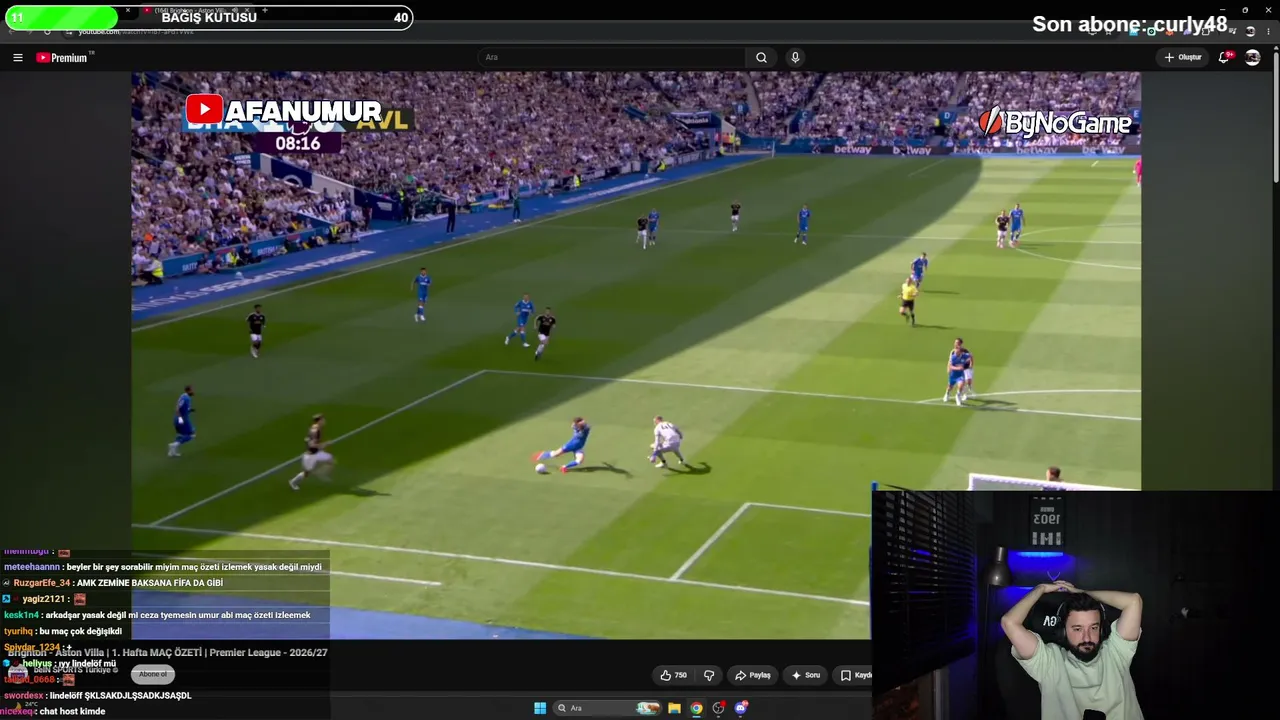Go to YouTube Premium home logo

pos(64,58)
